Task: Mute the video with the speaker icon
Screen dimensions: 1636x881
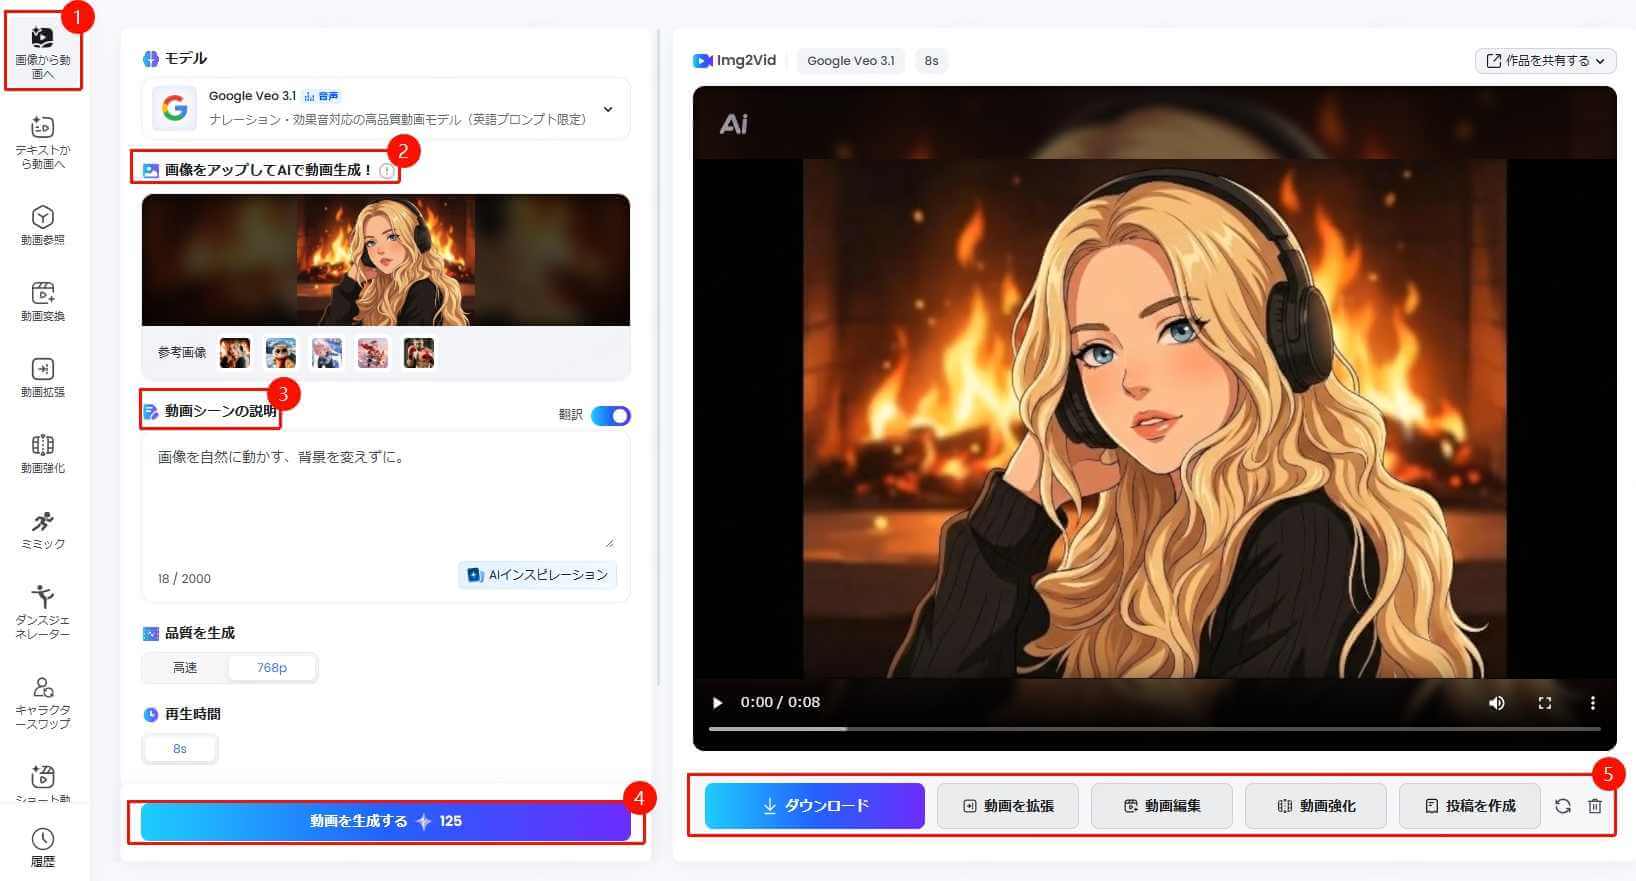Action: [x=1496, y=703]
